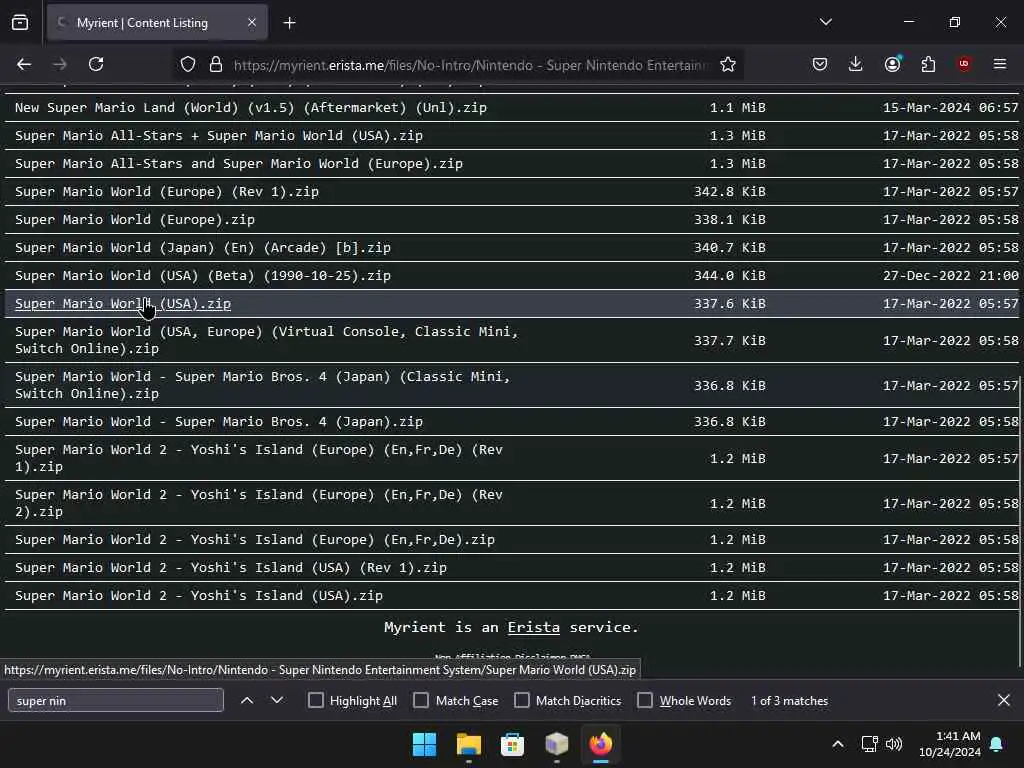
Task: Bookmark this page with the star
Action: coord(728,65)
